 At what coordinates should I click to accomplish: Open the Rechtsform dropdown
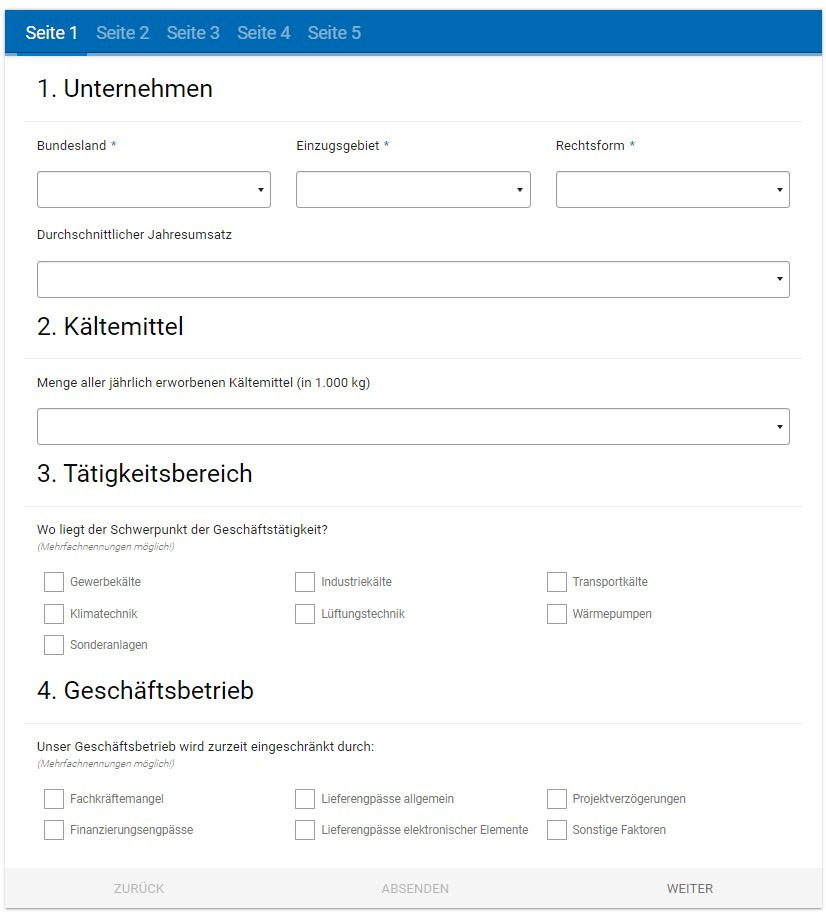click(672, 189)
